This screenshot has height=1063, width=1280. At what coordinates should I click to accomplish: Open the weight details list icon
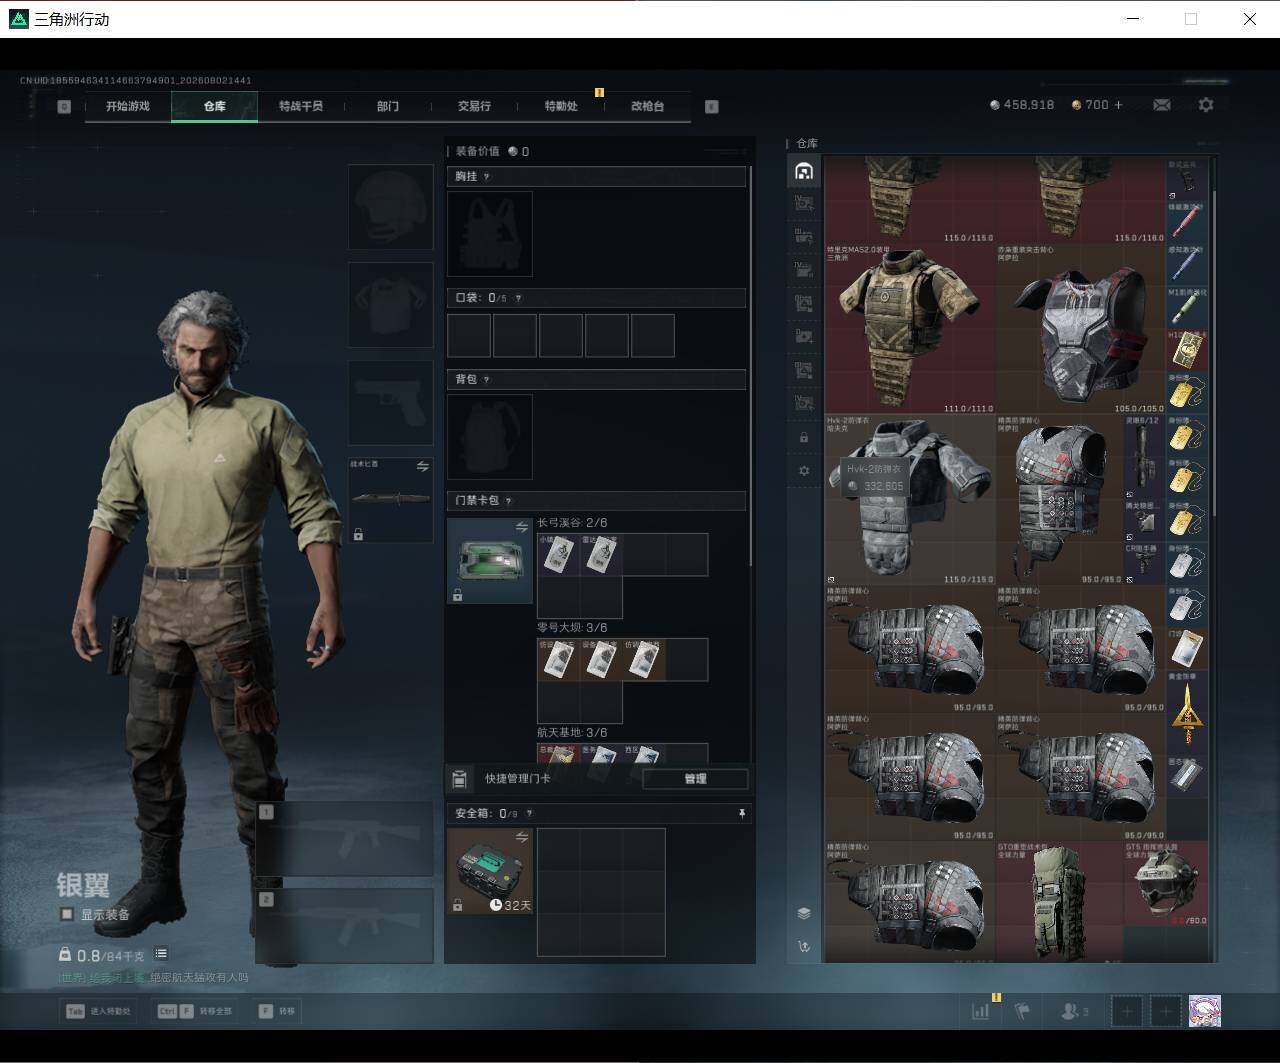161,954
